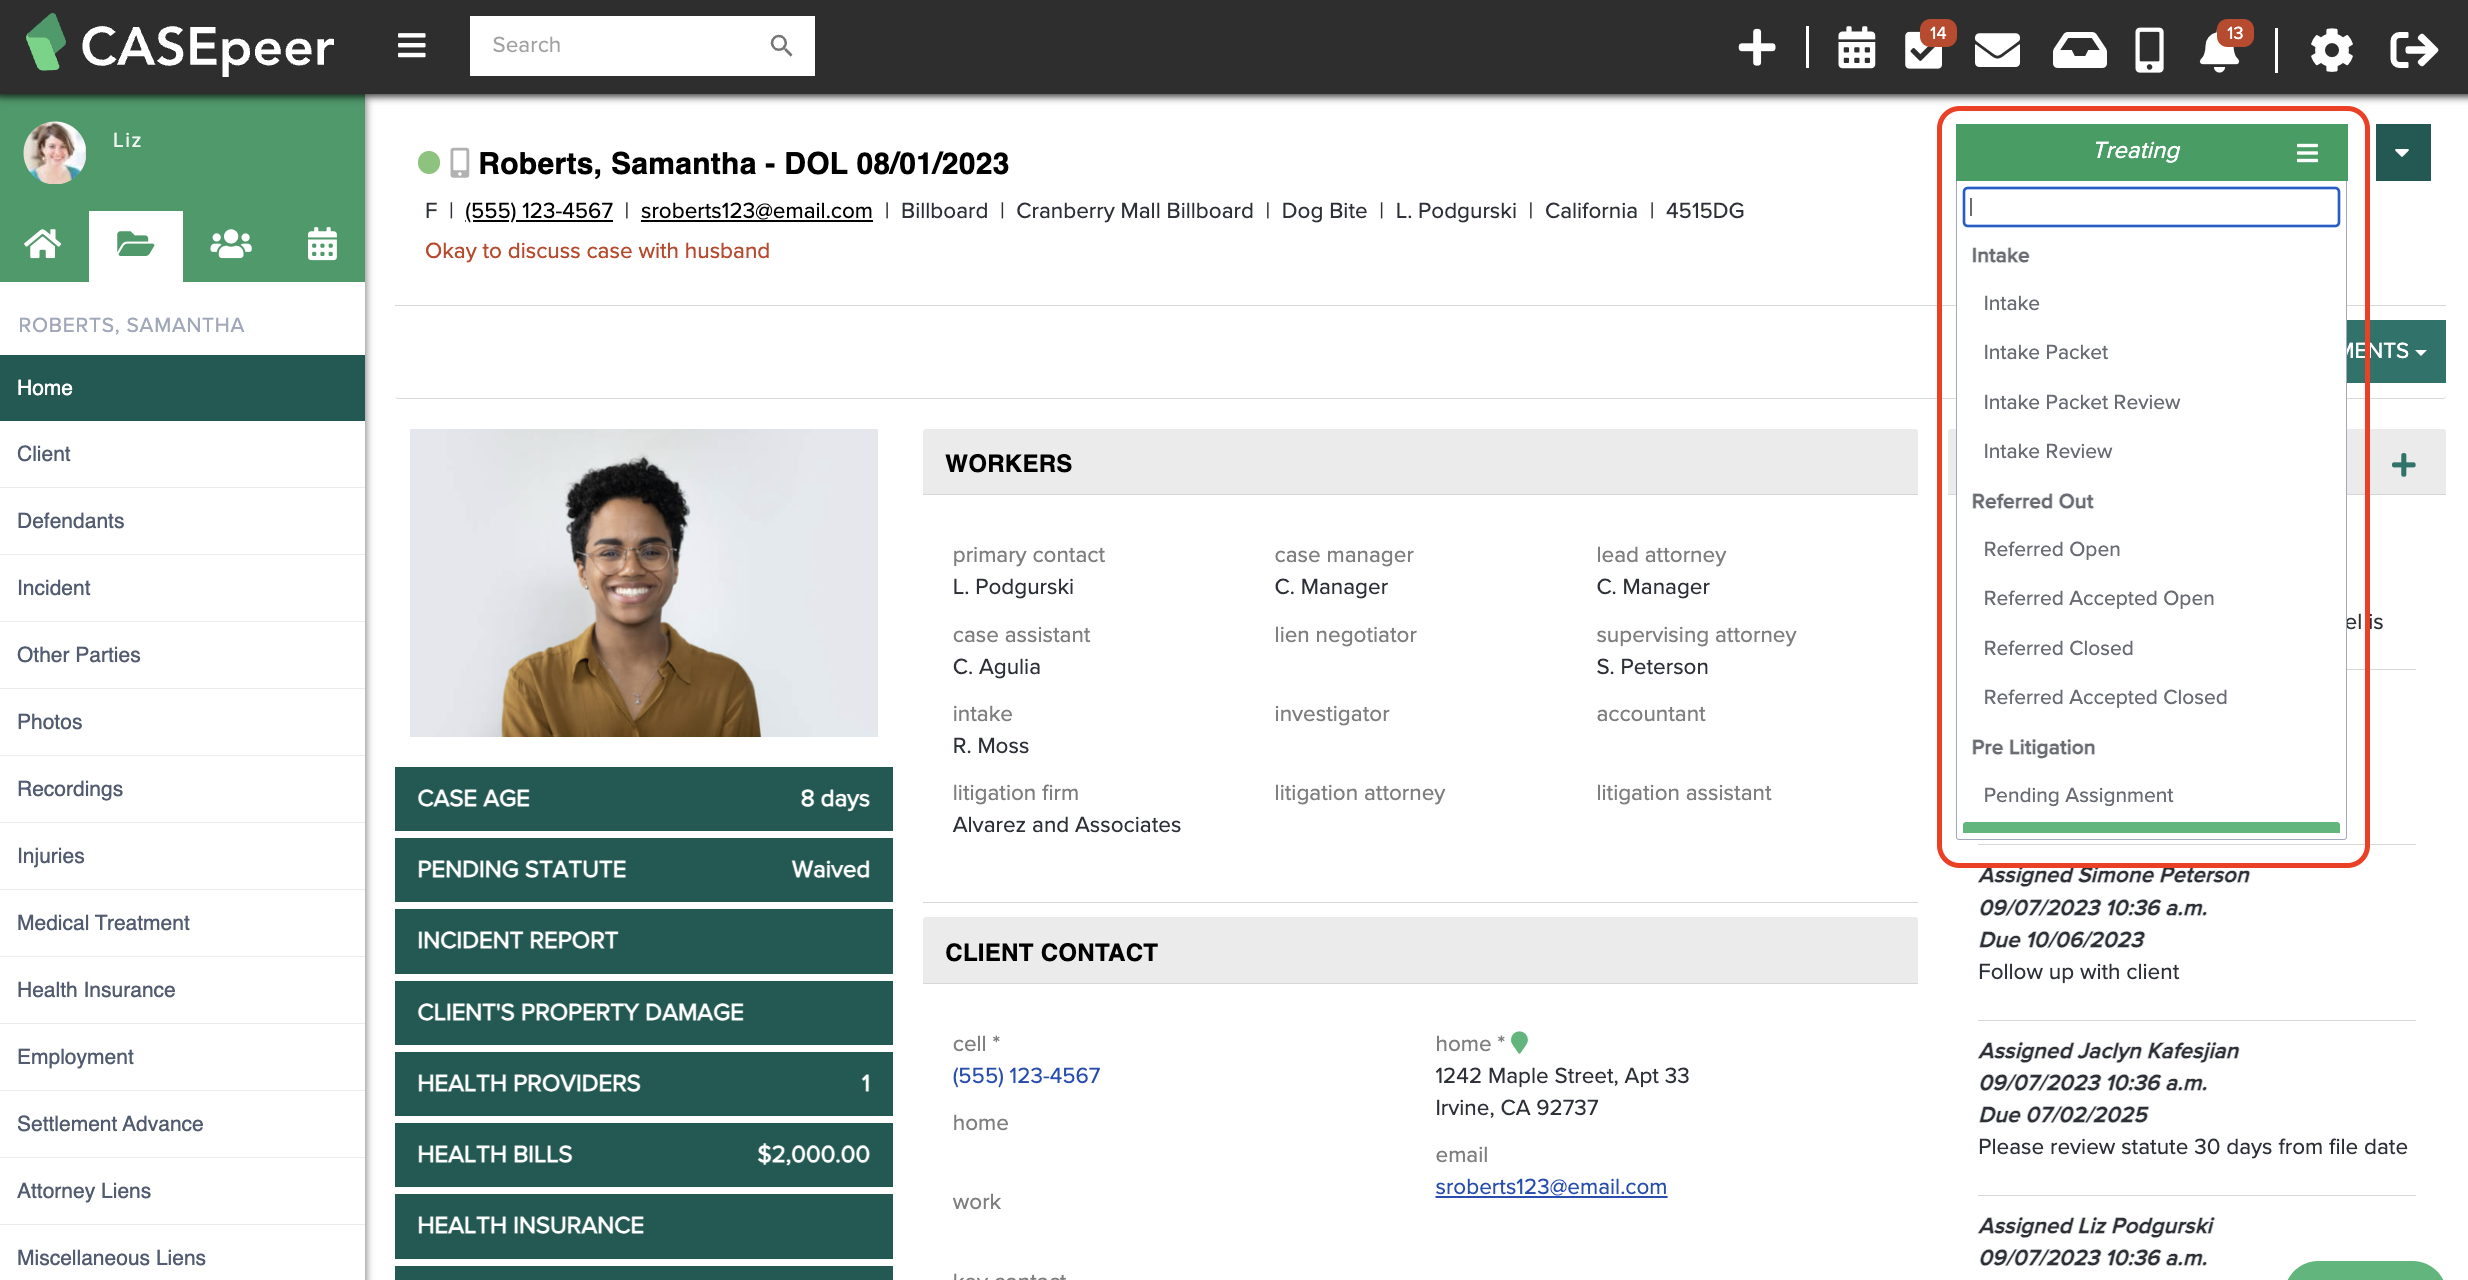Open the mail envelope icon
Screen dimensions: 2468x1280
pyautogui.click(x=1997, y=48)
